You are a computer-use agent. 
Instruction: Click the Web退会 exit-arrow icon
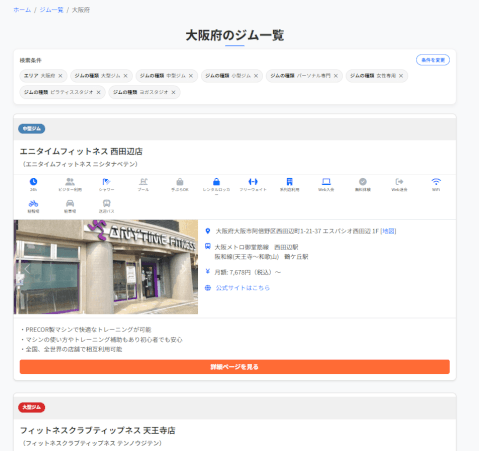click(x=399, y=182)
